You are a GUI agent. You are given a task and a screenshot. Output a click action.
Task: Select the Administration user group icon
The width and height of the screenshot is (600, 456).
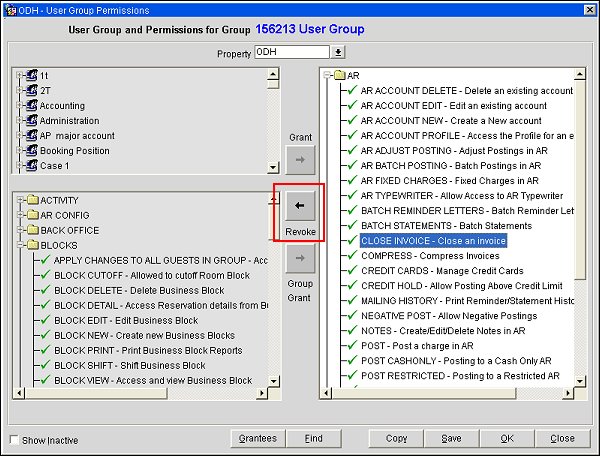(30, 120)
